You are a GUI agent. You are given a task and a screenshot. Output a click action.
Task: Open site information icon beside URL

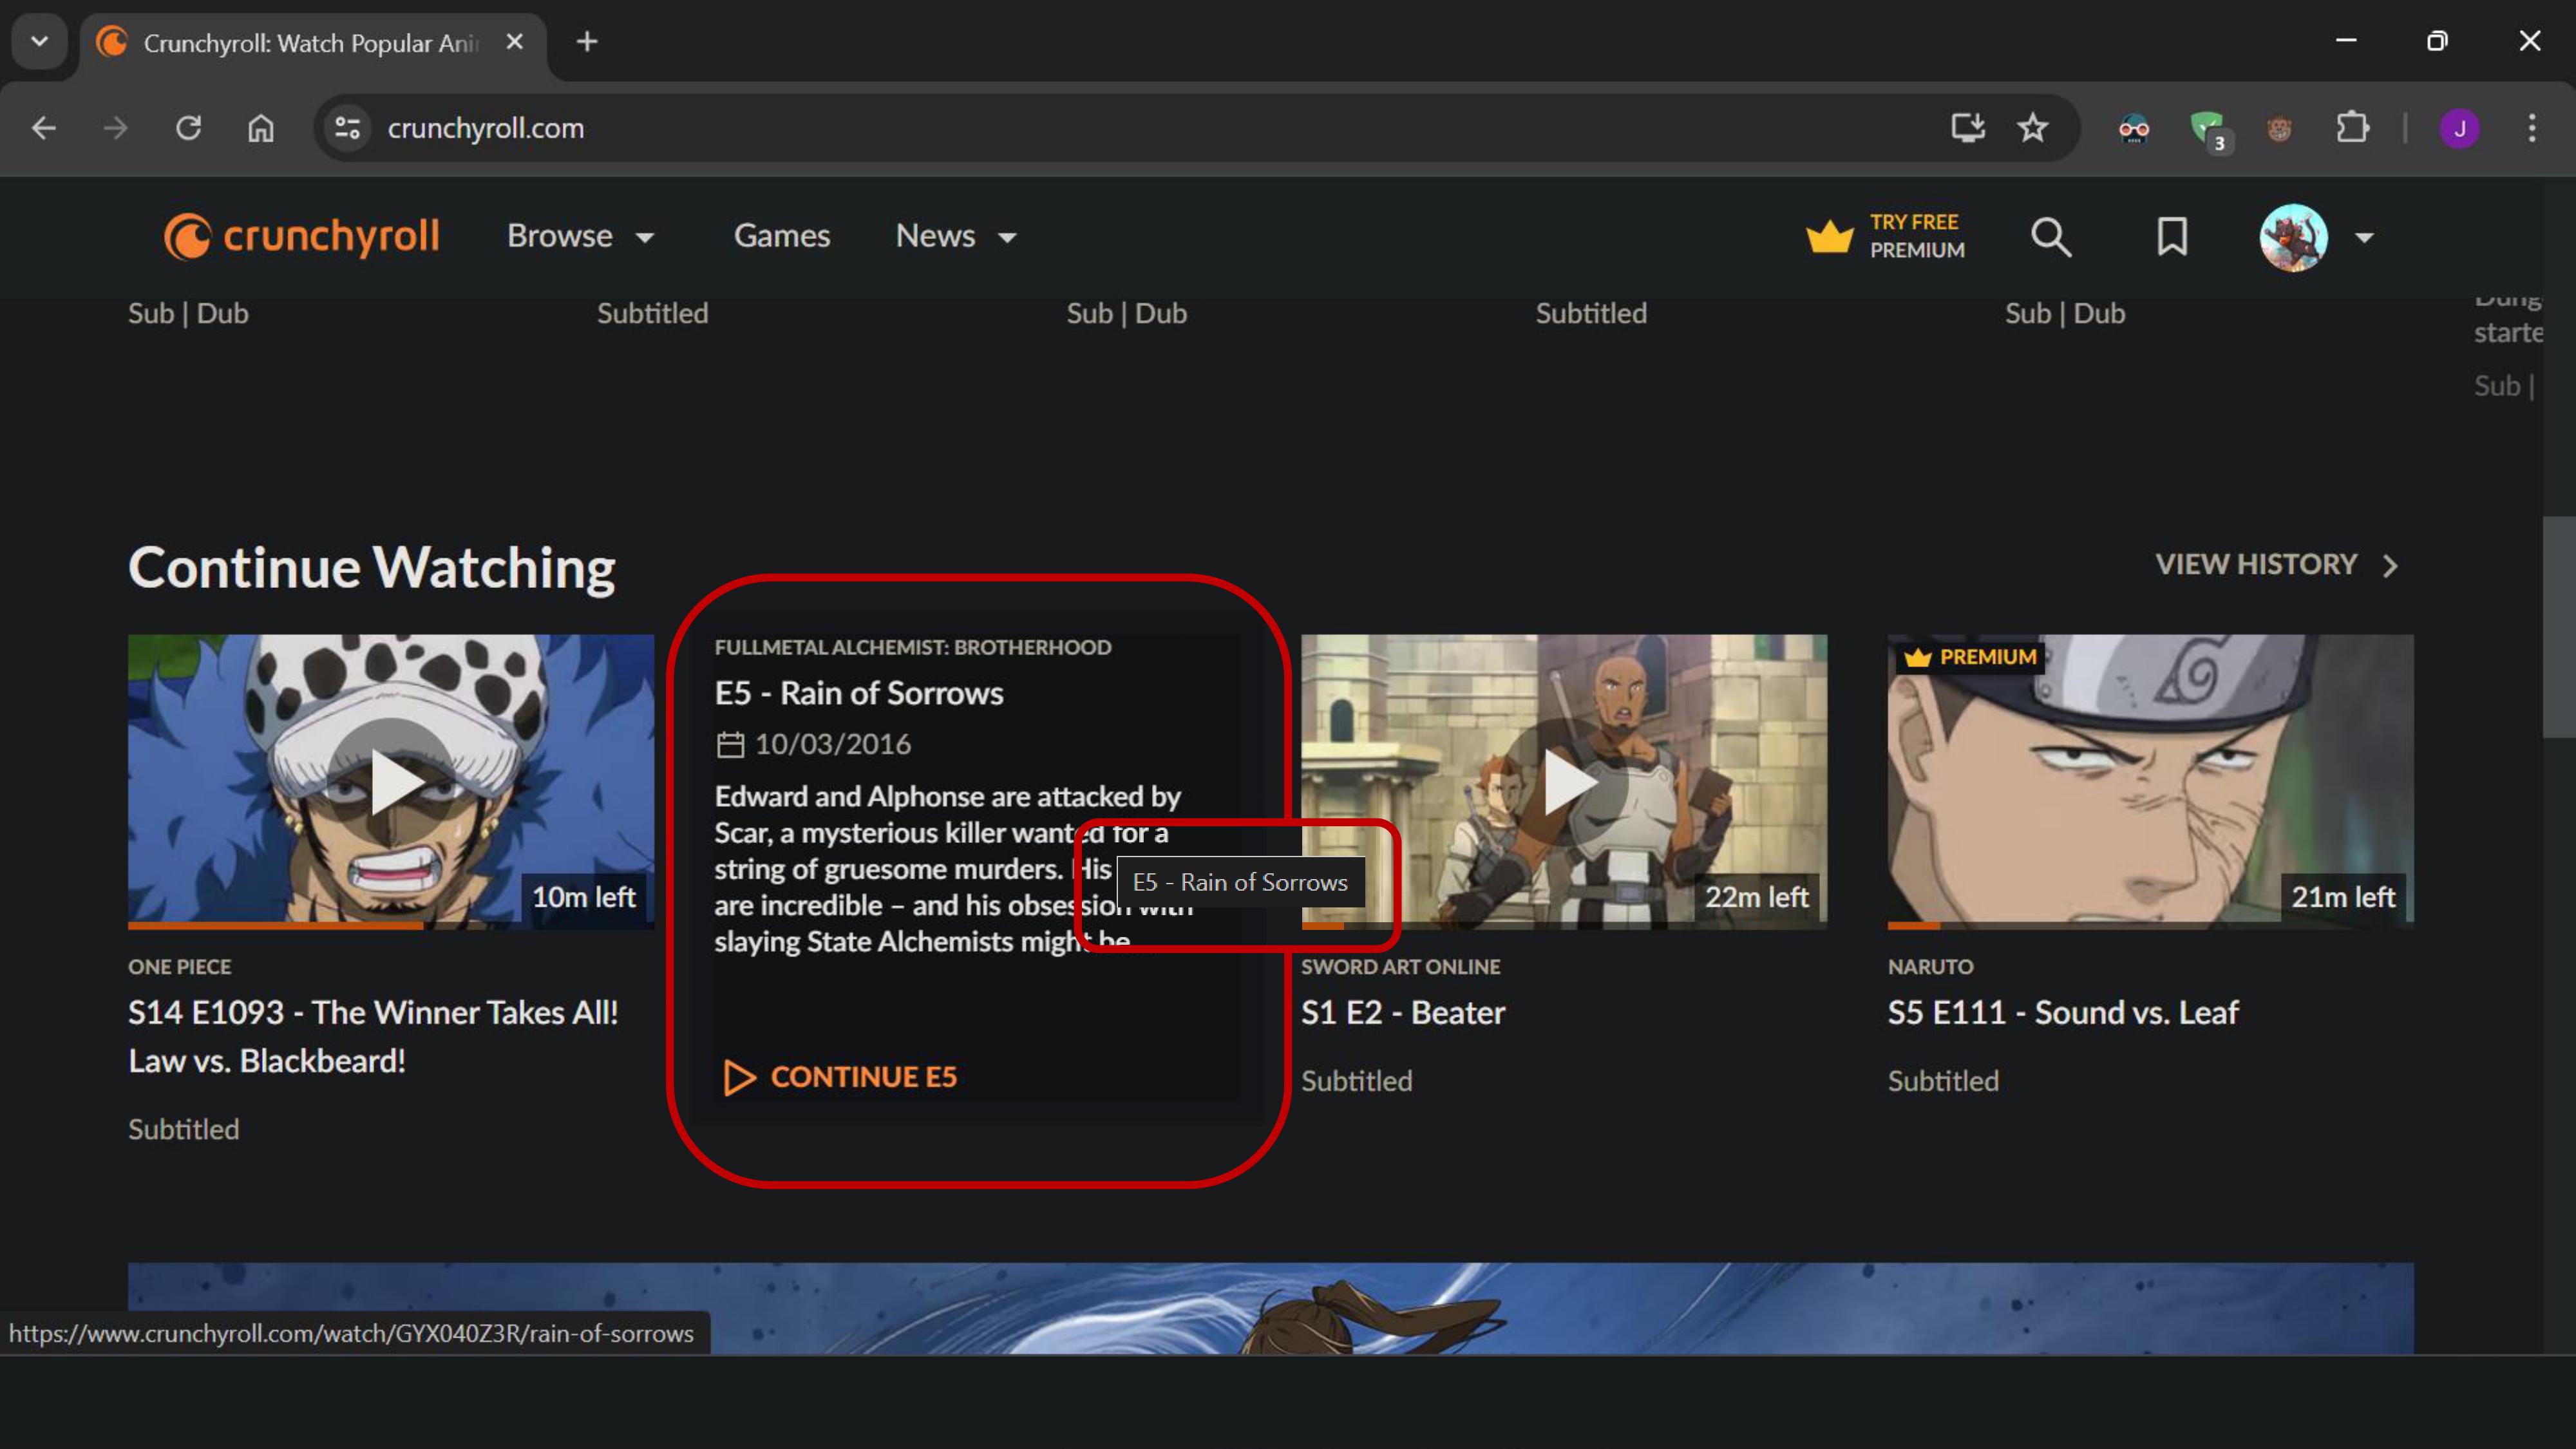[347, 128]
